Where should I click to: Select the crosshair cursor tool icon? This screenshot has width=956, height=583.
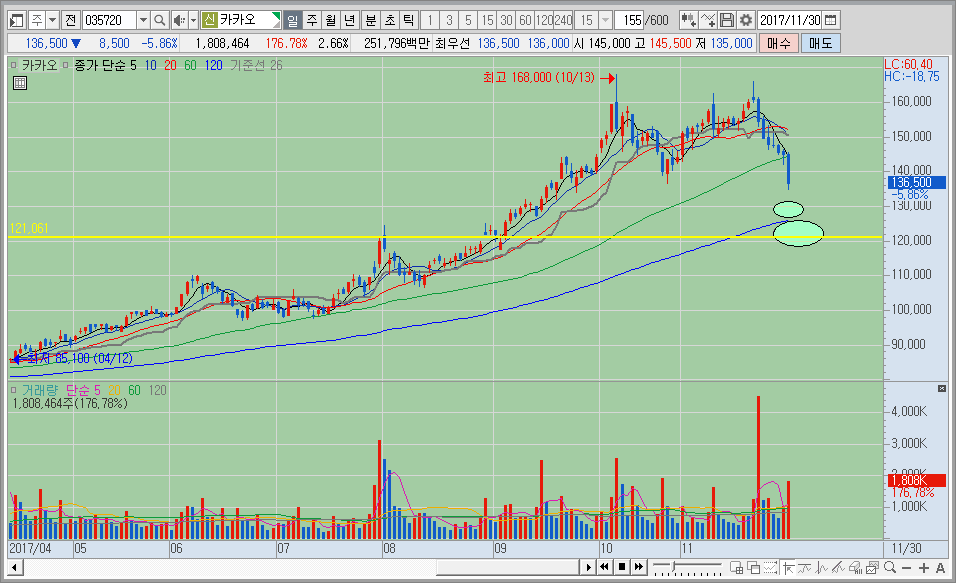point(788,568)
